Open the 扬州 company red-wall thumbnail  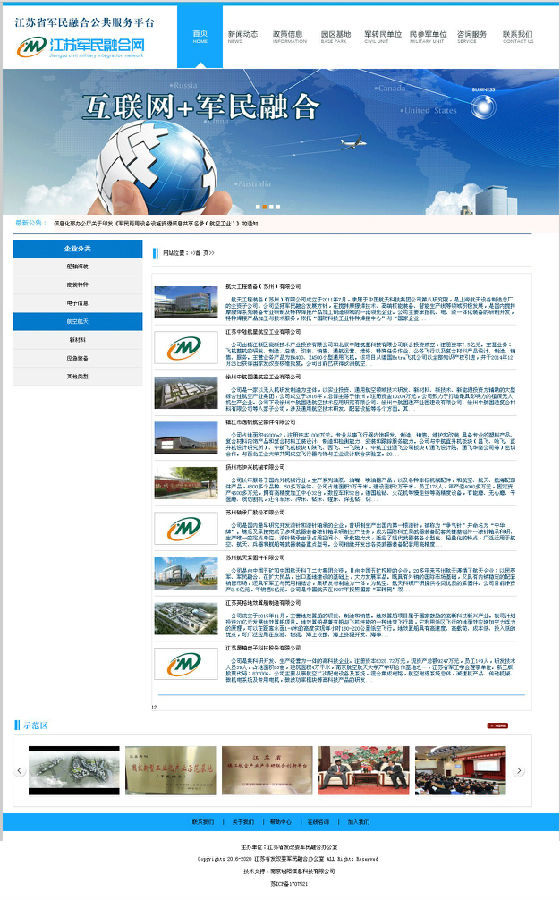tap(186, 483)
